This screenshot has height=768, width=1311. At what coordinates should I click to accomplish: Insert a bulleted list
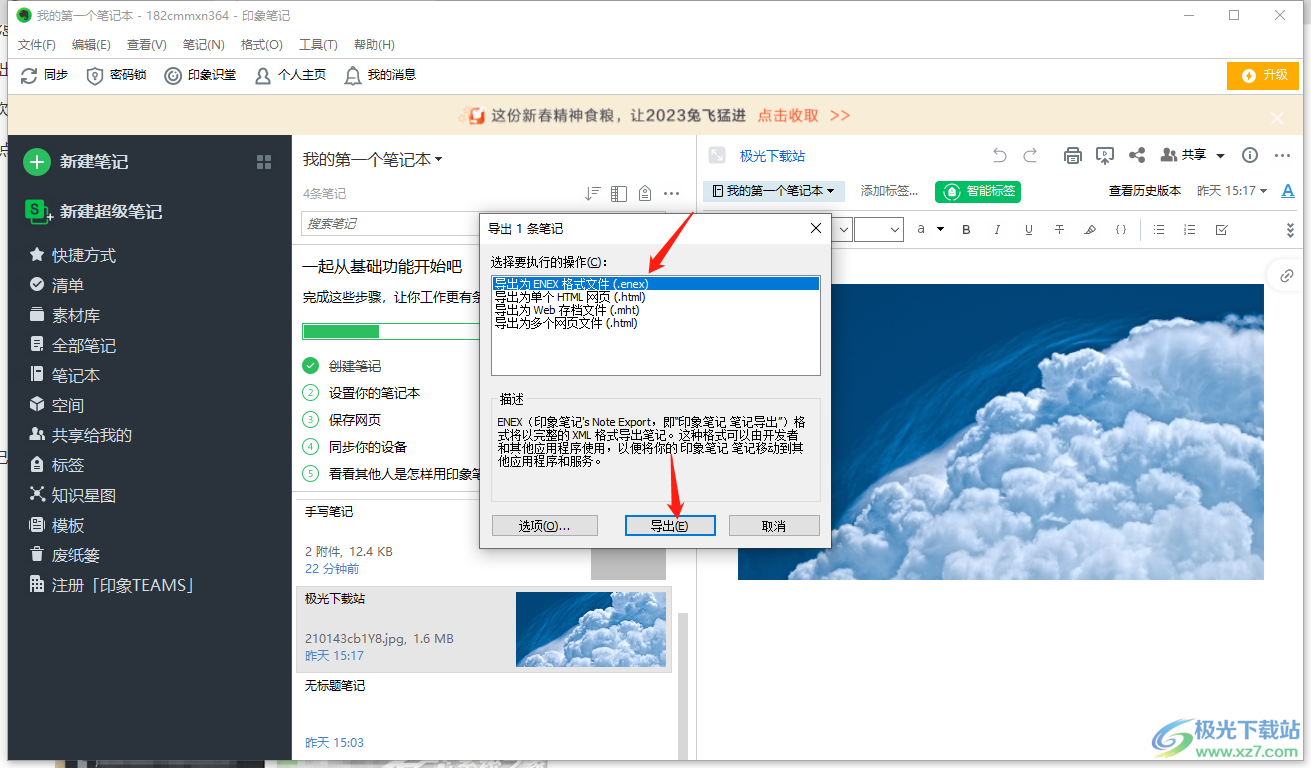pos(1159,230)
